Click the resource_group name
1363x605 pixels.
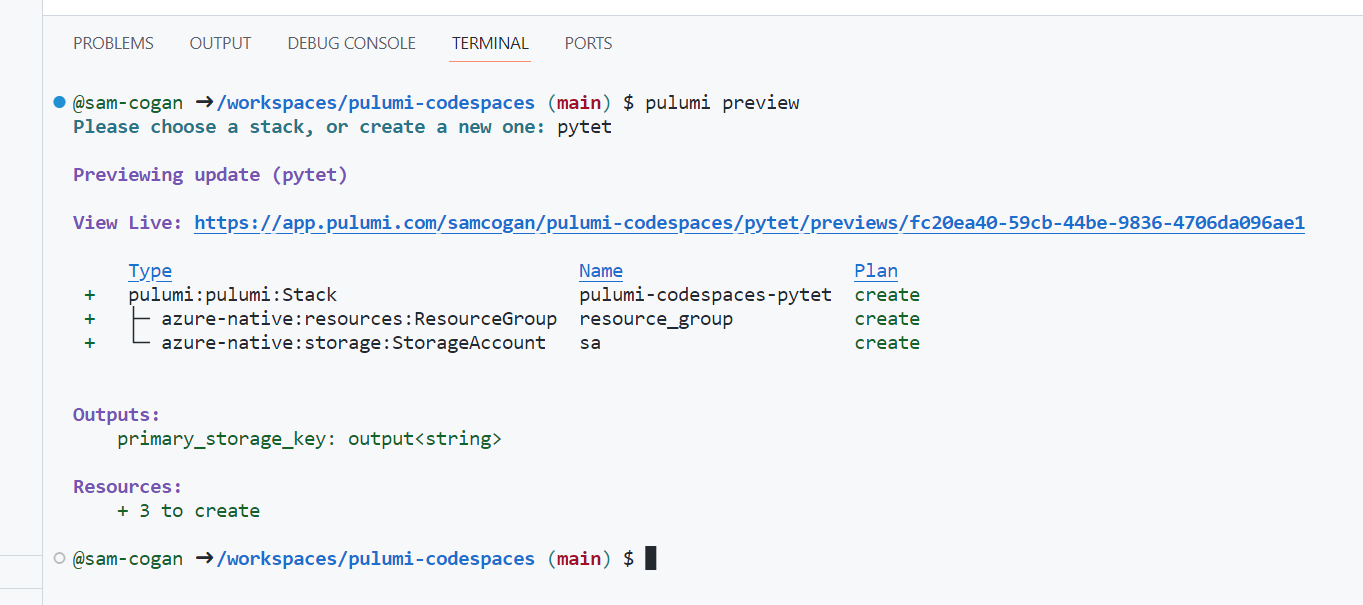[x=656, y=319]
